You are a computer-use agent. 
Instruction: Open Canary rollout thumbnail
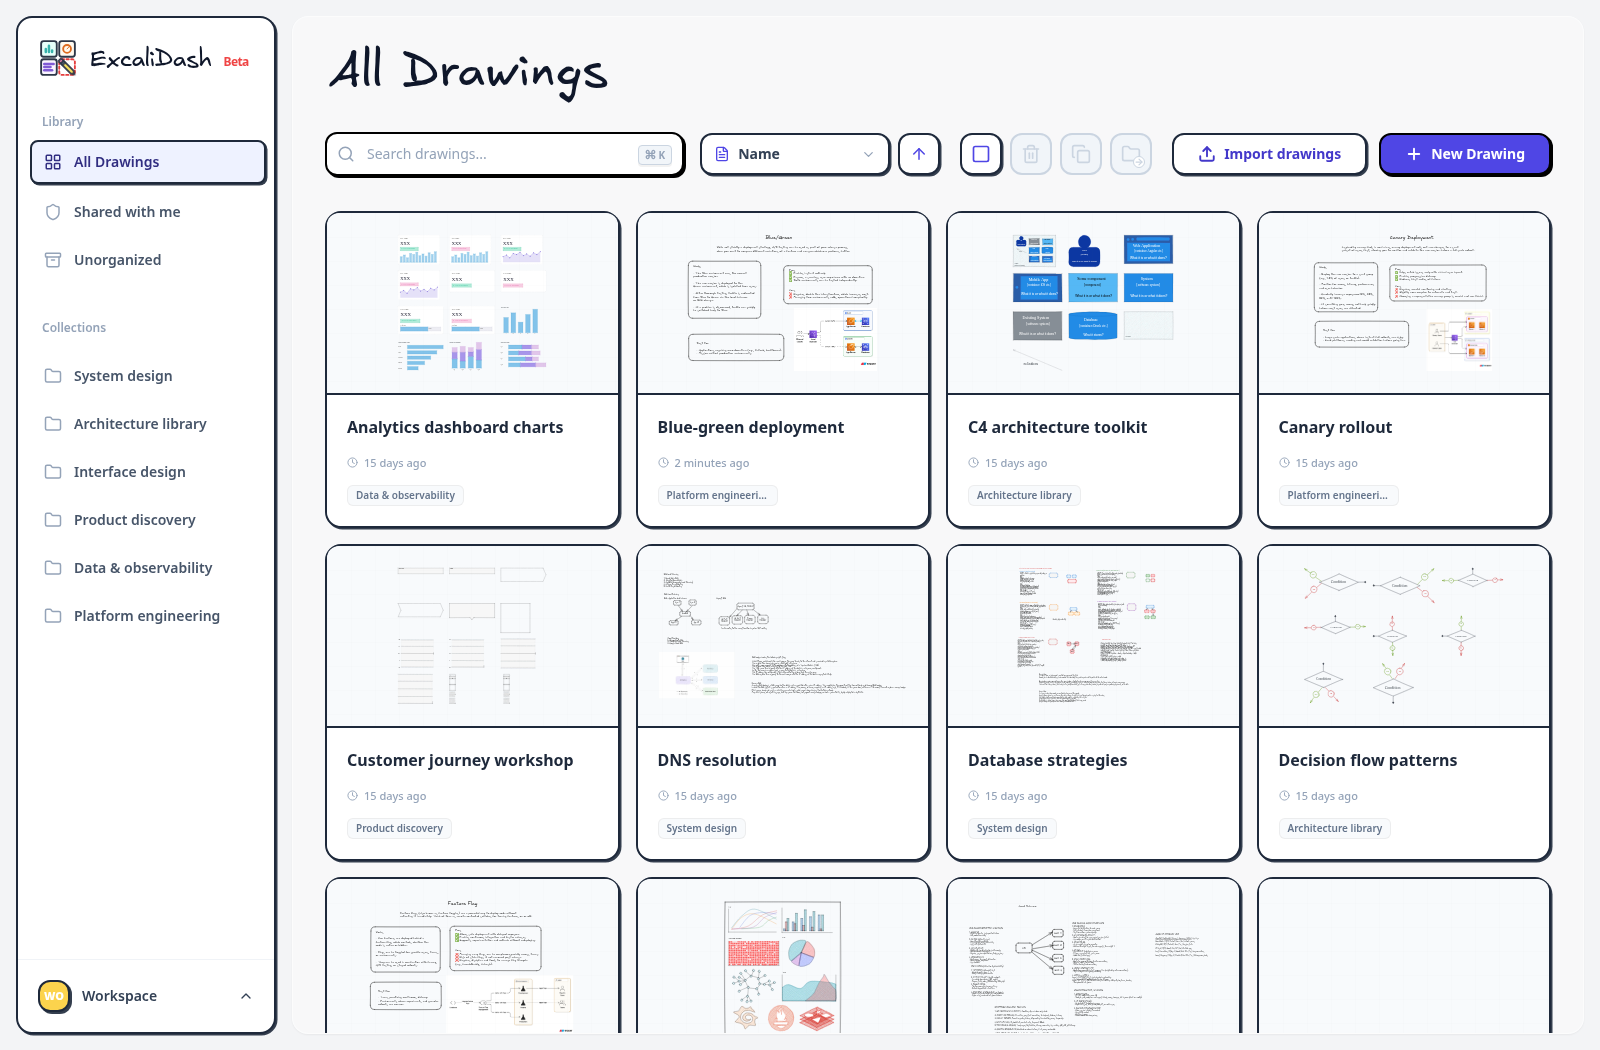click(x=1405, y=303)
